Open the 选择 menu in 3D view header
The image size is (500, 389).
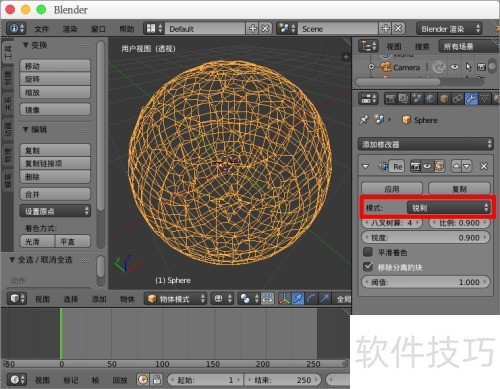pyautogui.click(x=71, y=299)
